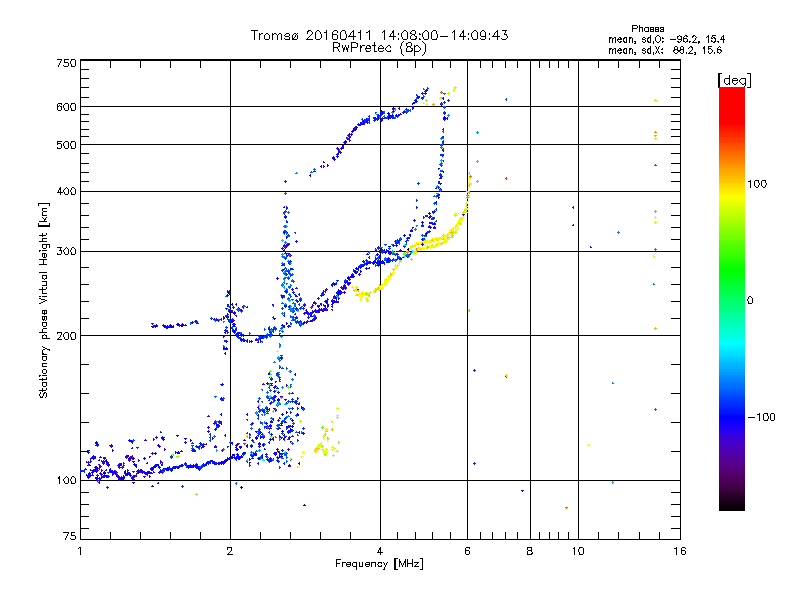Click the y-axis label "Stationary phase Virtual Height [km]"
The image size is (800, 600).
pos(43,301)
